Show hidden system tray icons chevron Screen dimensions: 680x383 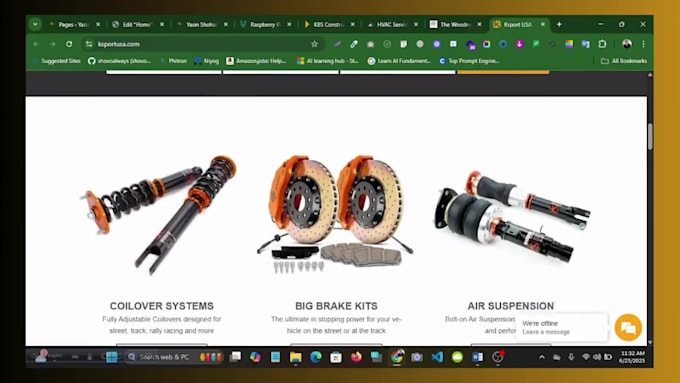pyautogui.click(x=542, y=357)
